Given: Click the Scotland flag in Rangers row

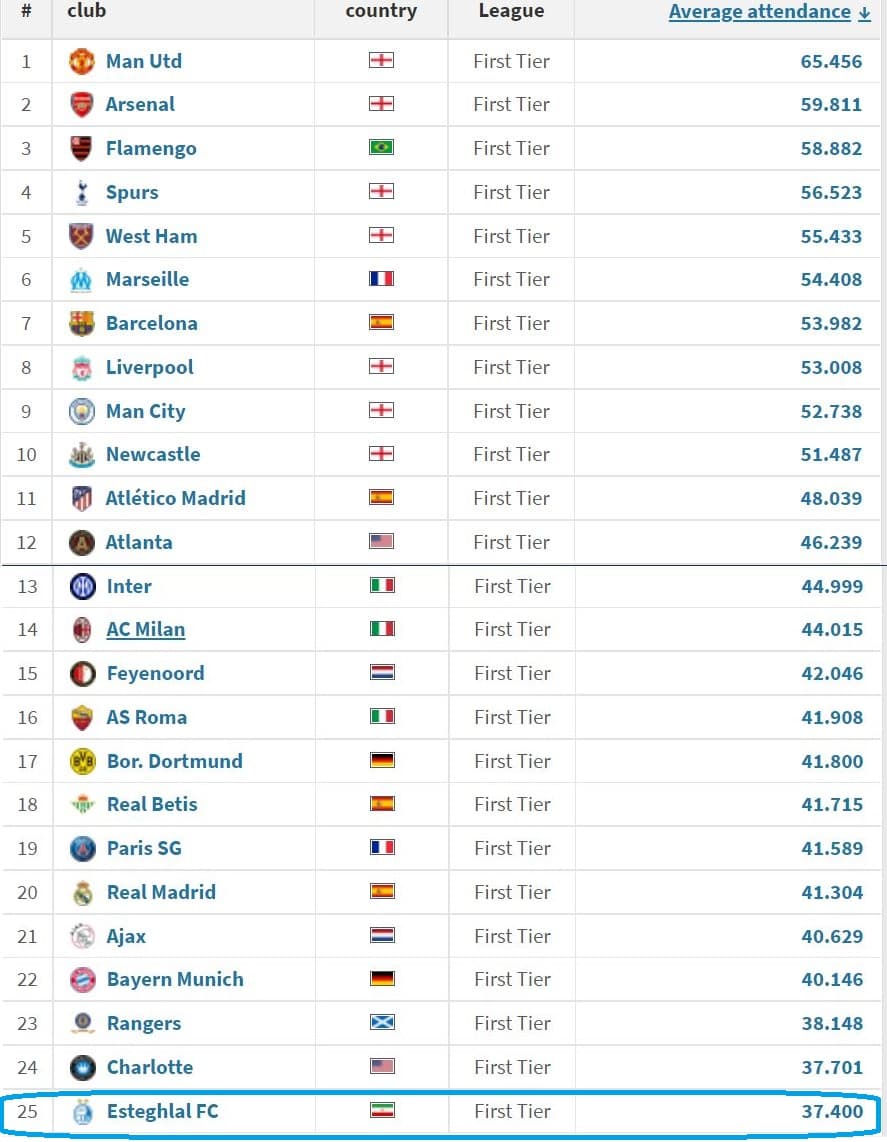Looking at the screenshot, I should coord(382,1023).
